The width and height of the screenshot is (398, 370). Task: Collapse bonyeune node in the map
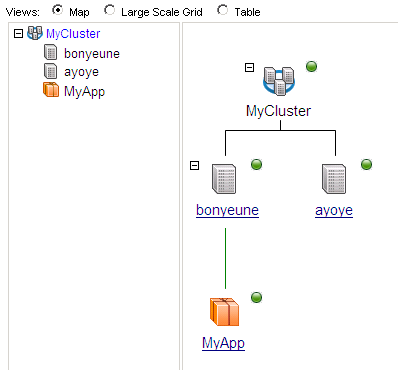point(194,165)
